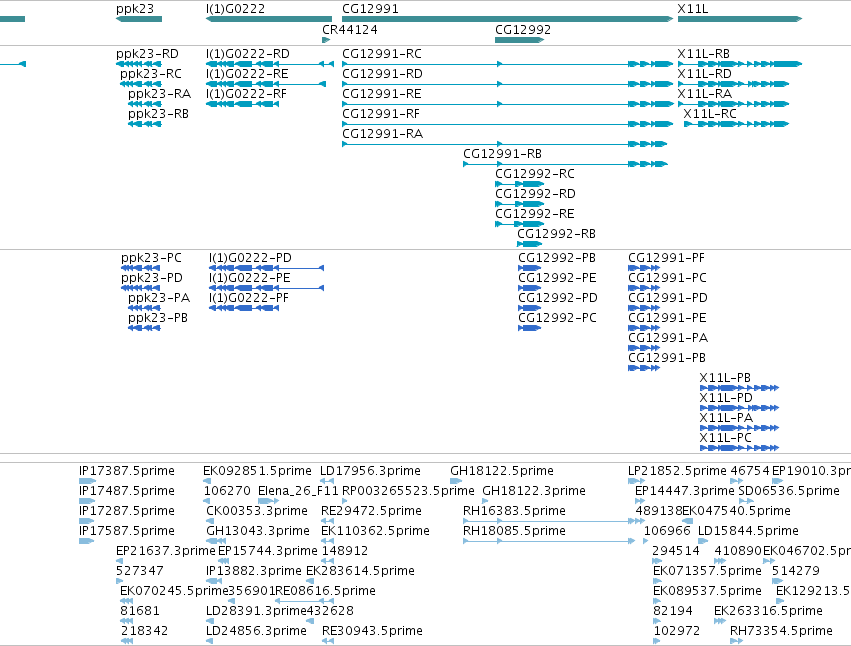The width and height of the screenshot is (851, 646).
Task: Select protein CG12991-PE
Action: 644,328
